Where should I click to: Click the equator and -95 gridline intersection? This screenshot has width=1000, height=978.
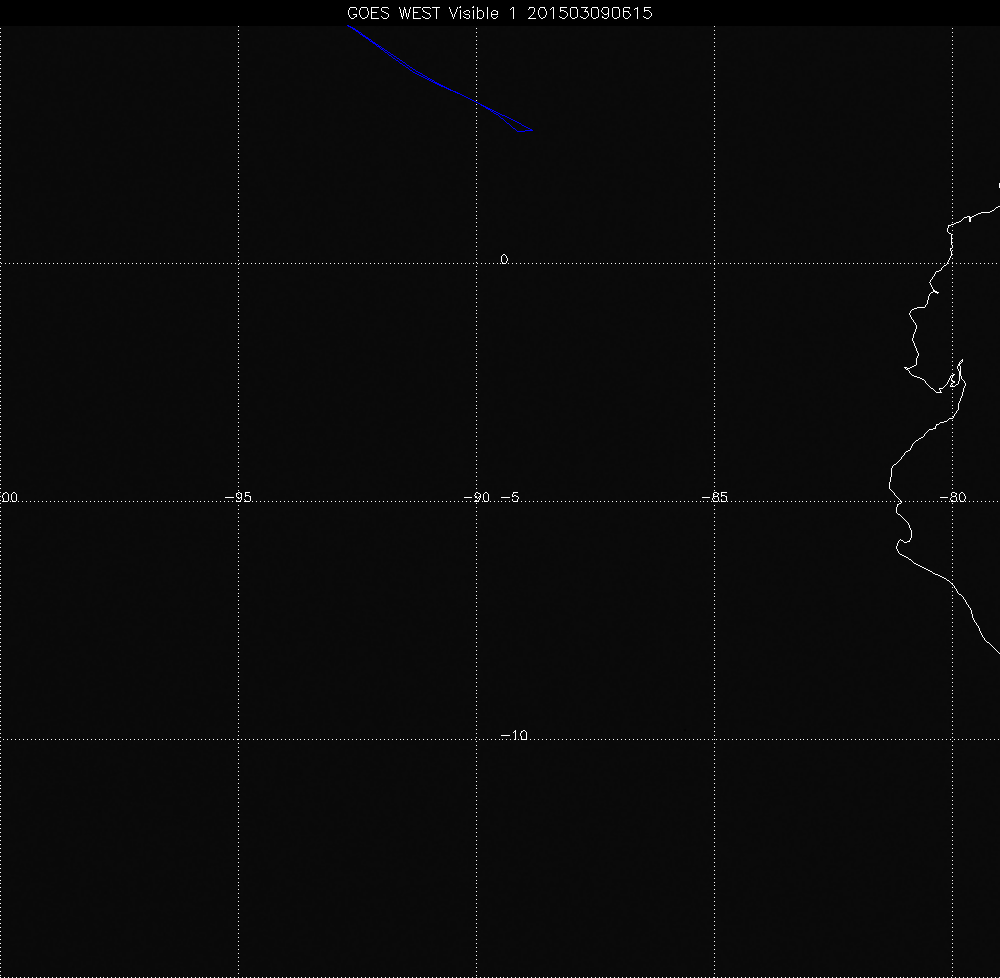[x=238, y=263]
